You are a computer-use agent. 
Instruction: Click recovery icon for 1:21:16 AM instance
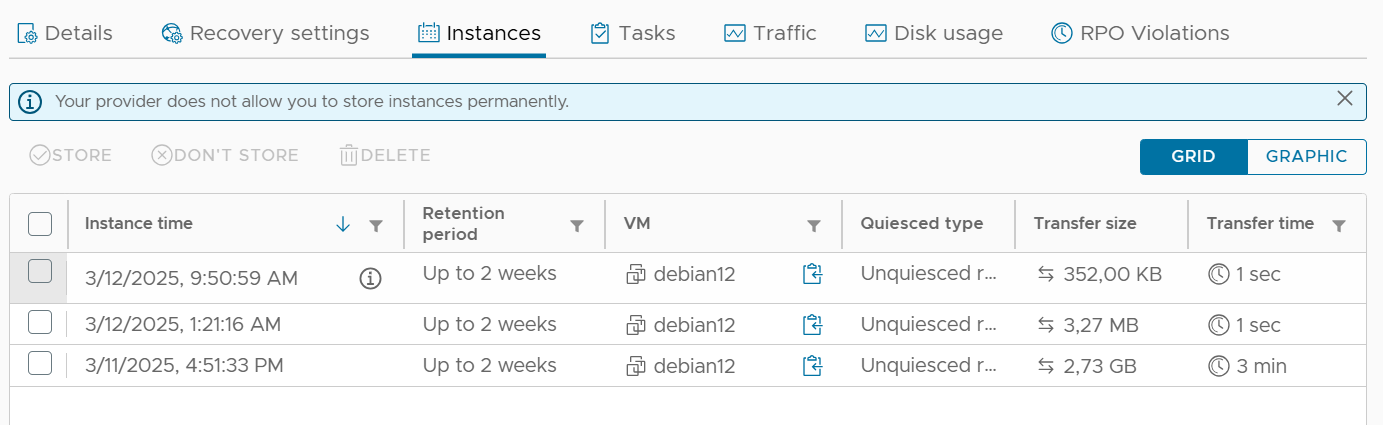(812, 325)
